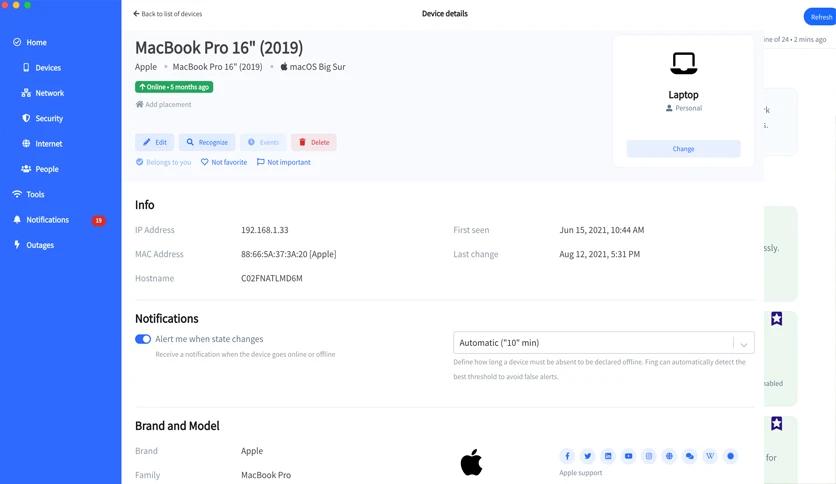Toggle the Not important flag
This screenshot has height=484, width=836.
(284, 162)
